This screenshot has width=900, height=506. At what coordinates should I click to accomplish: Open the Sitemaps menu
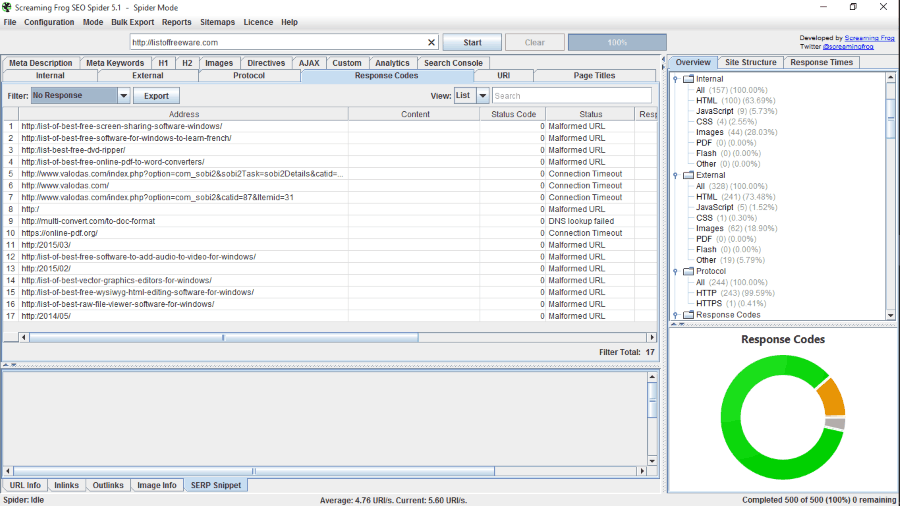218,22
